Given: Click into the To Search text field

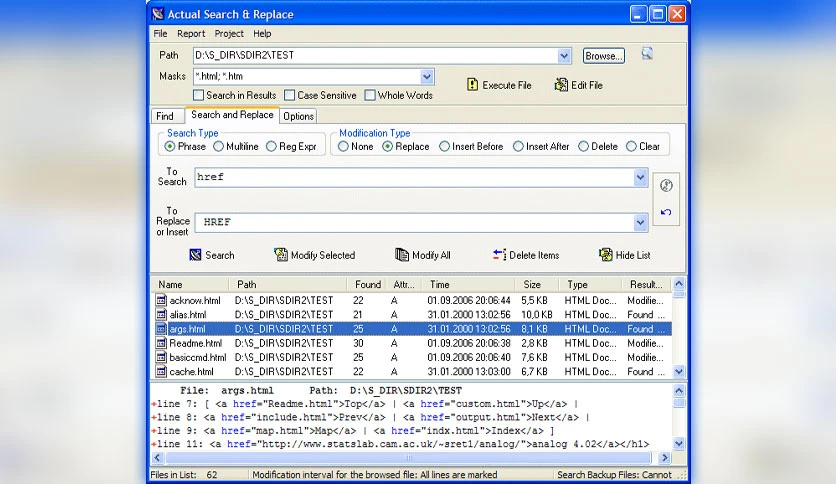Looking at the screenshot, I should point(414,178).
